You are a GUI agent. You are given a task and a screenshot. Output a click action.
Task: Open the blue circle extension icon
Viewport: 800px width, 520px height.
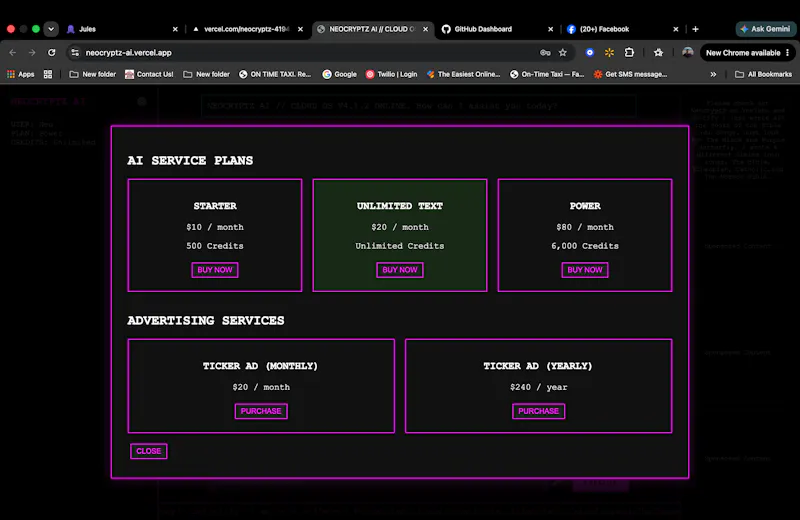[590, 53]
